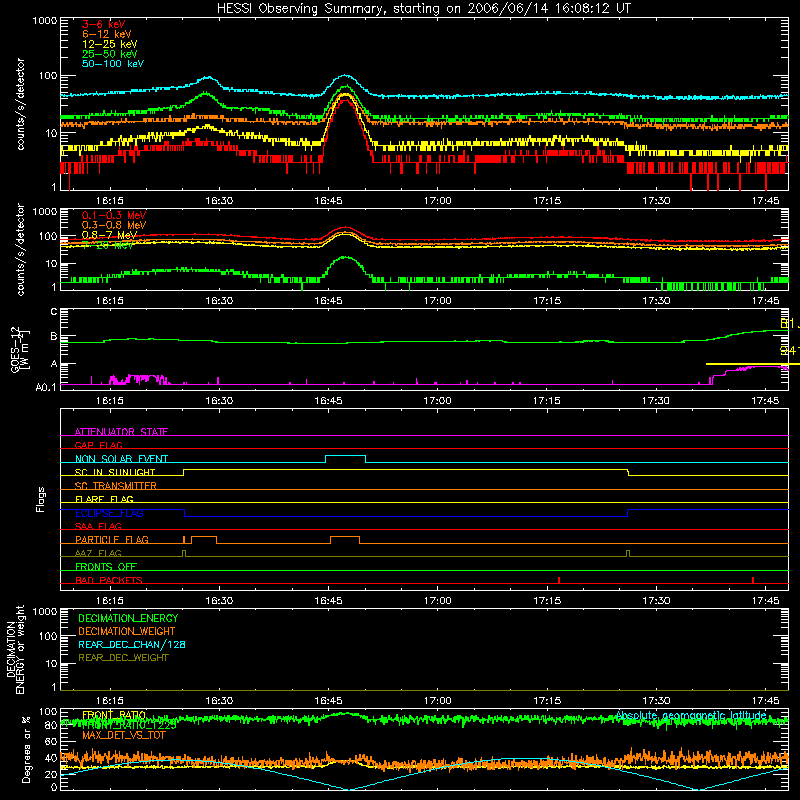Click the cyan 50-100 keV curve peak near 16:47
This screenshot has height=800, width=800.
[345, 76]
